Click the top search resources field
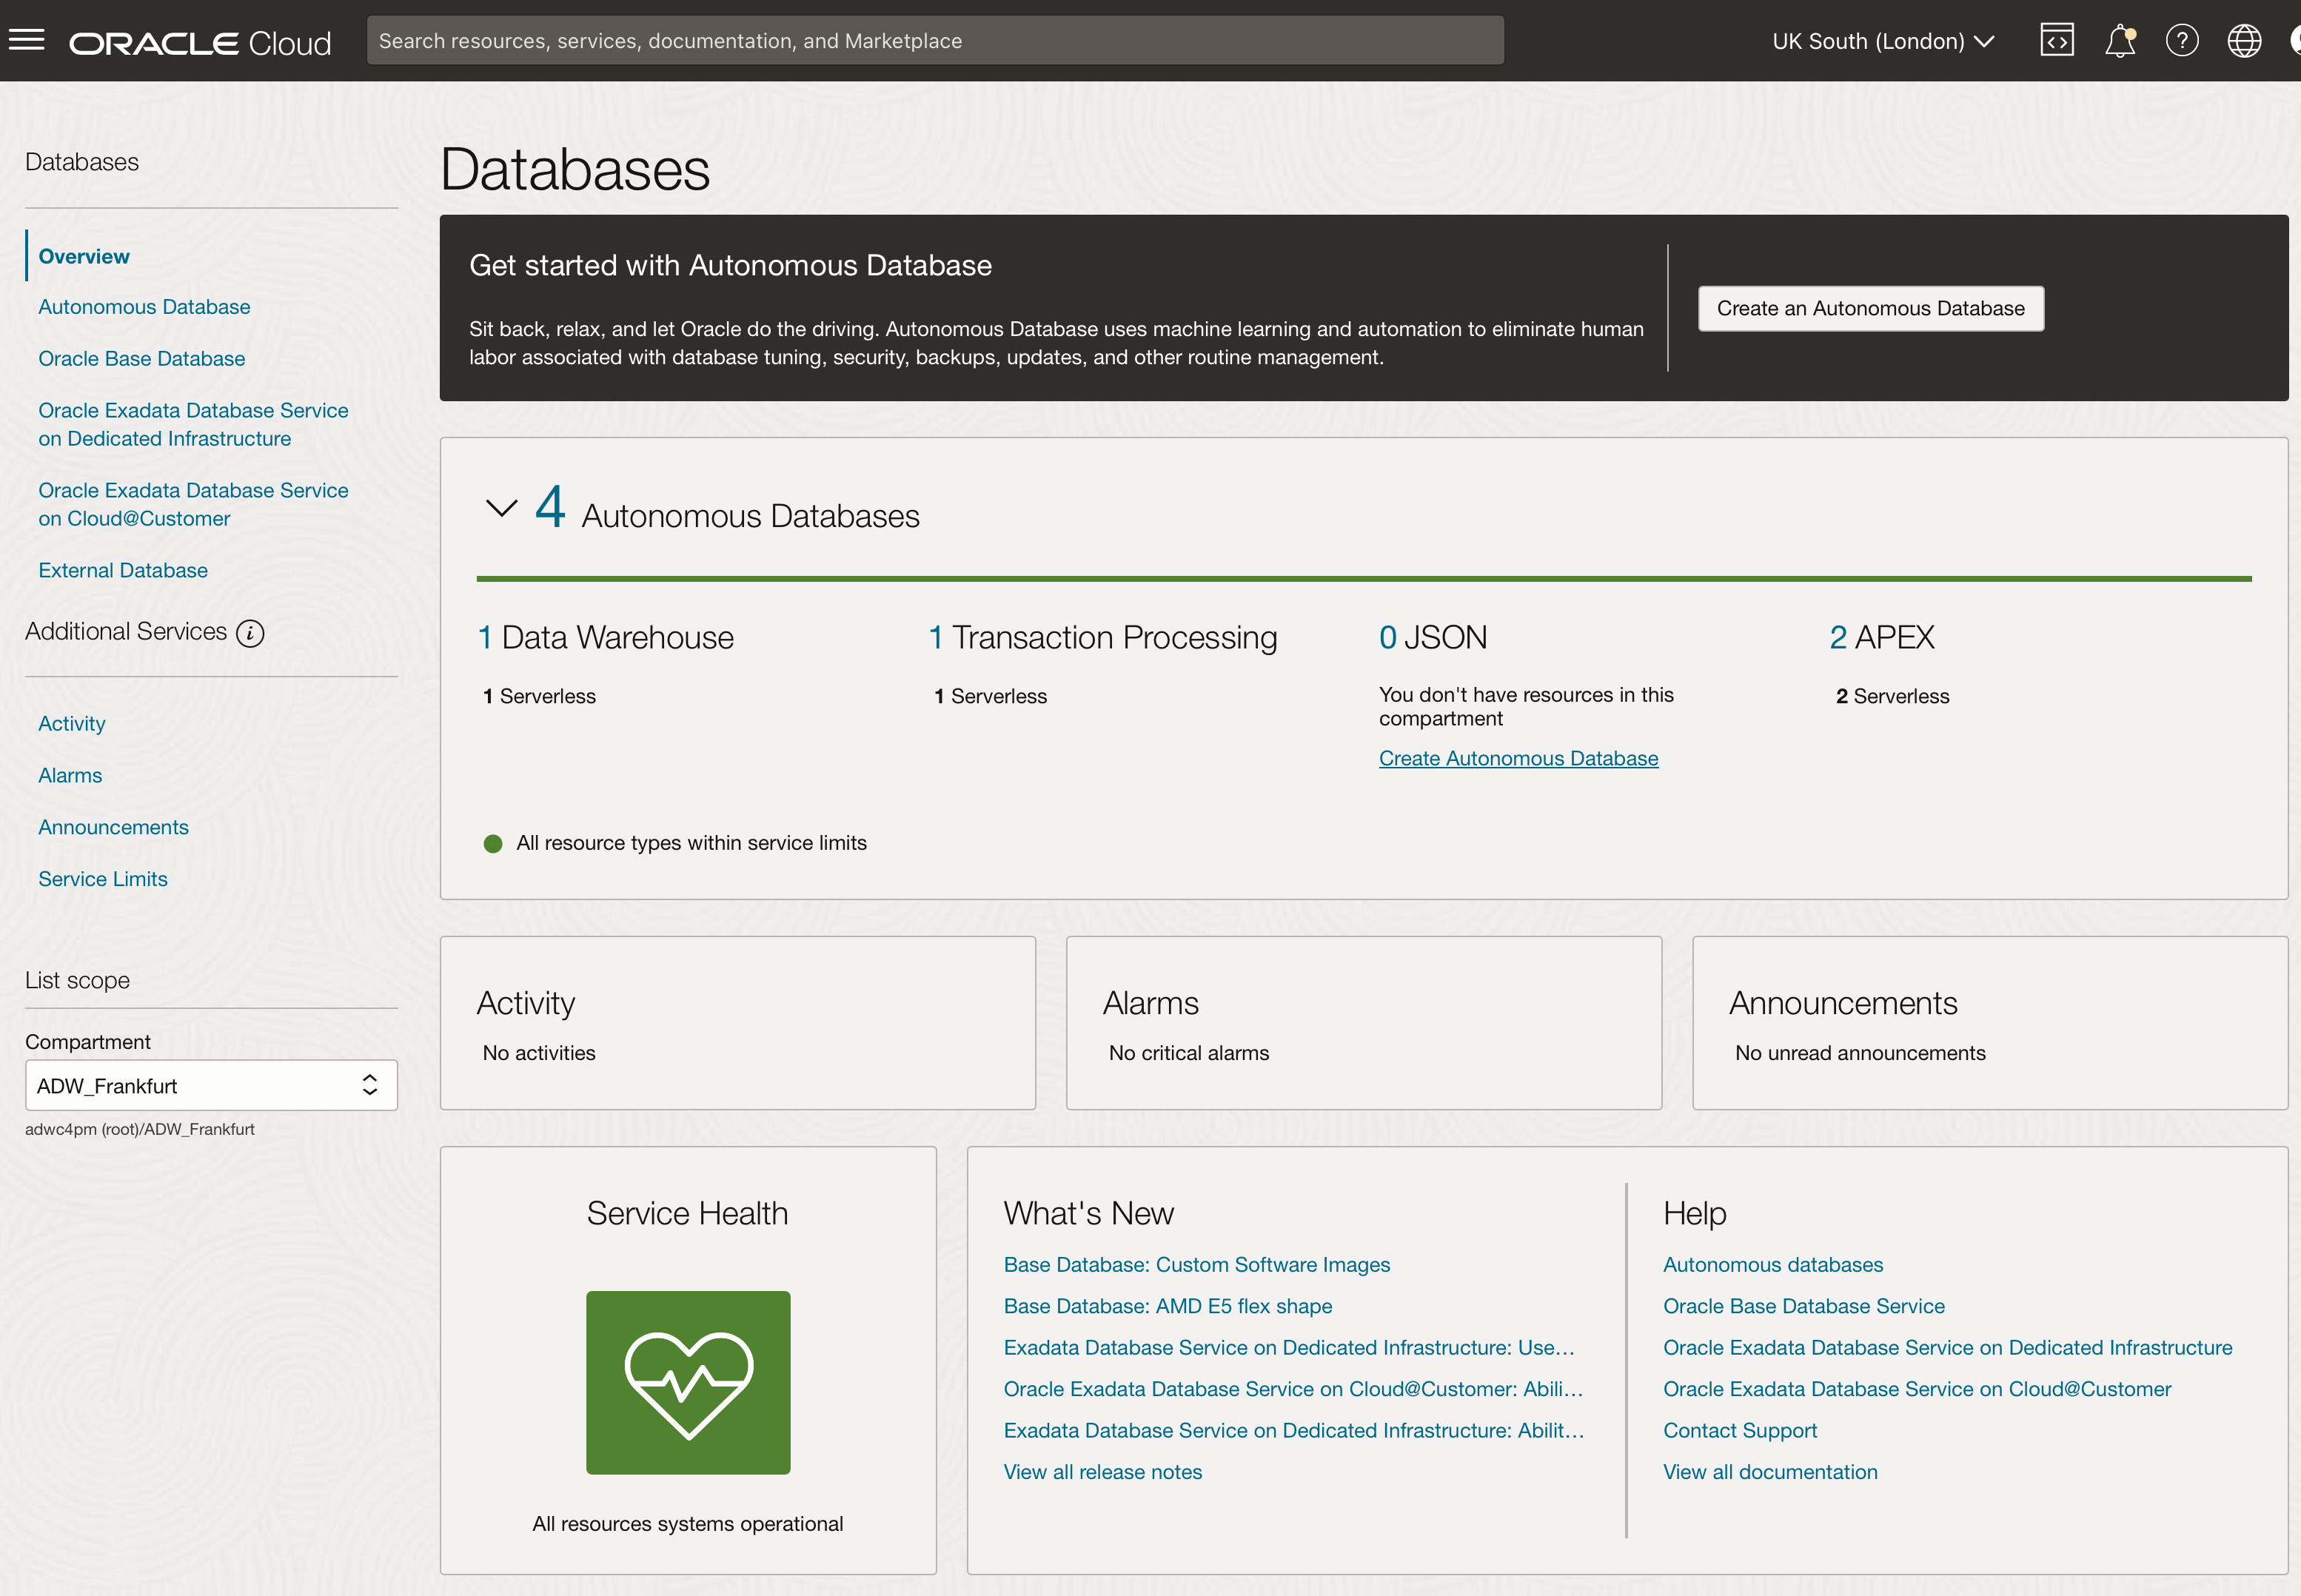 935,41
